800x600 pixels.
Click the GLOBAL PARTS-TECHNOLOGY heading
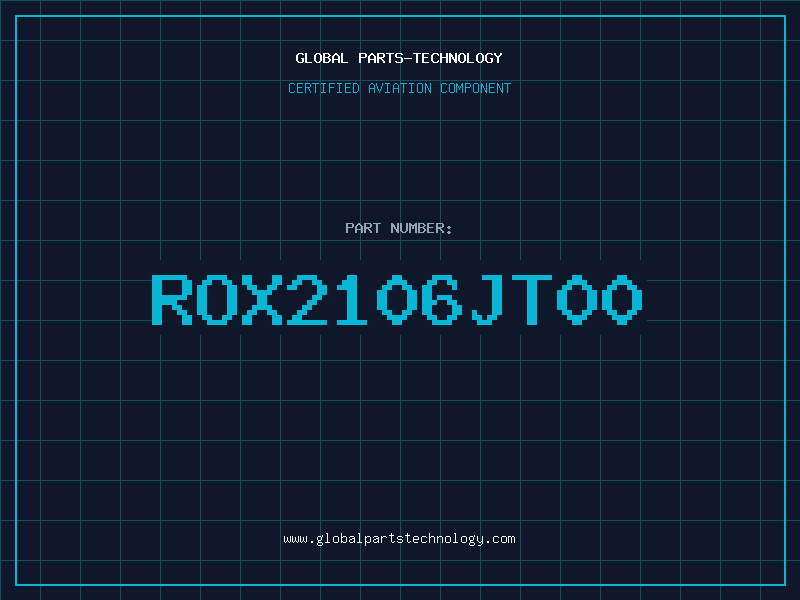click(399, 58)
